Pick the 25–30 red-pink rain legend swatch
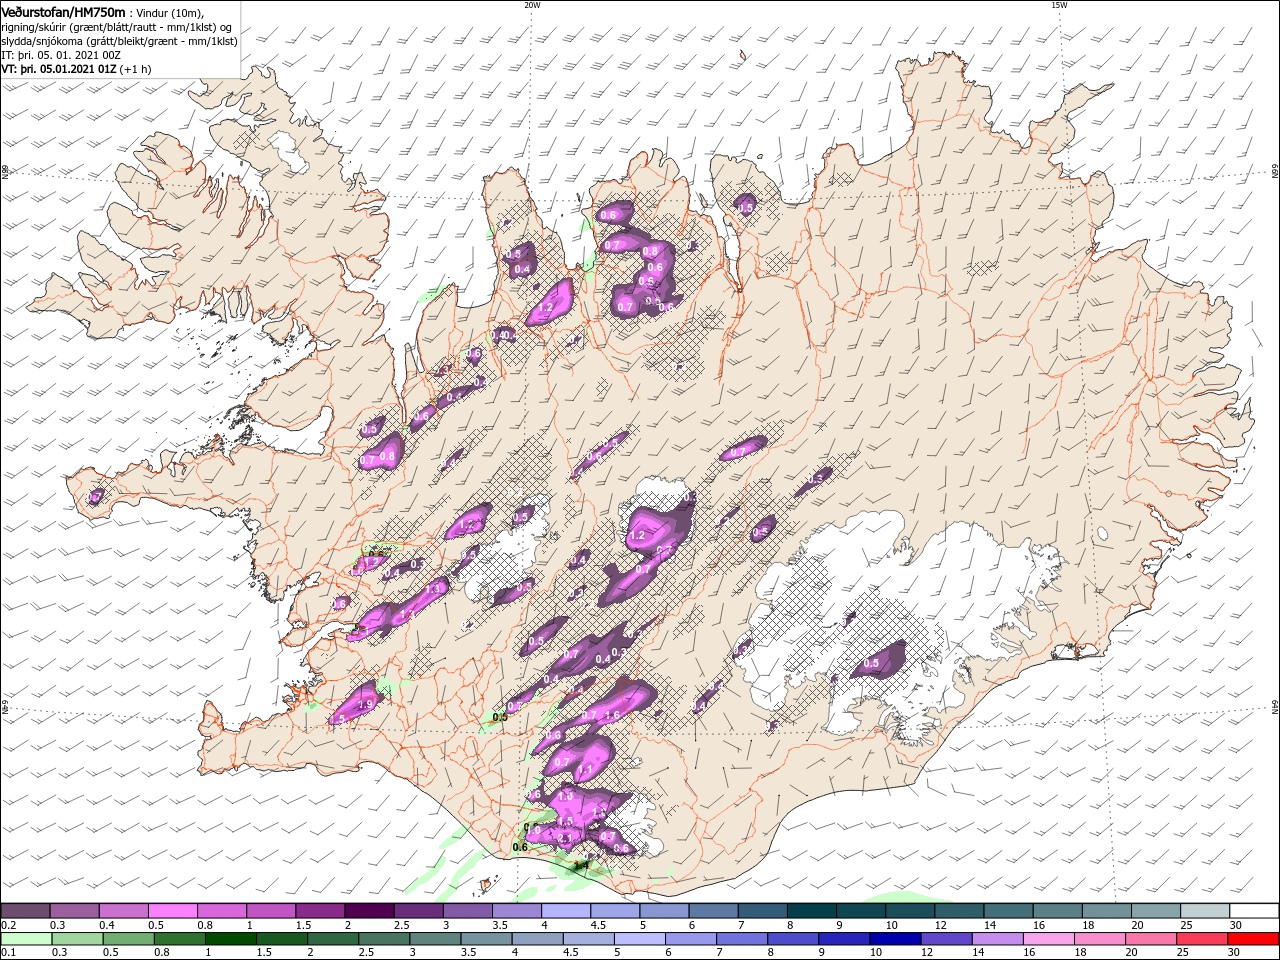The height and width of the screenshot is (960, 1280). [x=1201, y=939]
